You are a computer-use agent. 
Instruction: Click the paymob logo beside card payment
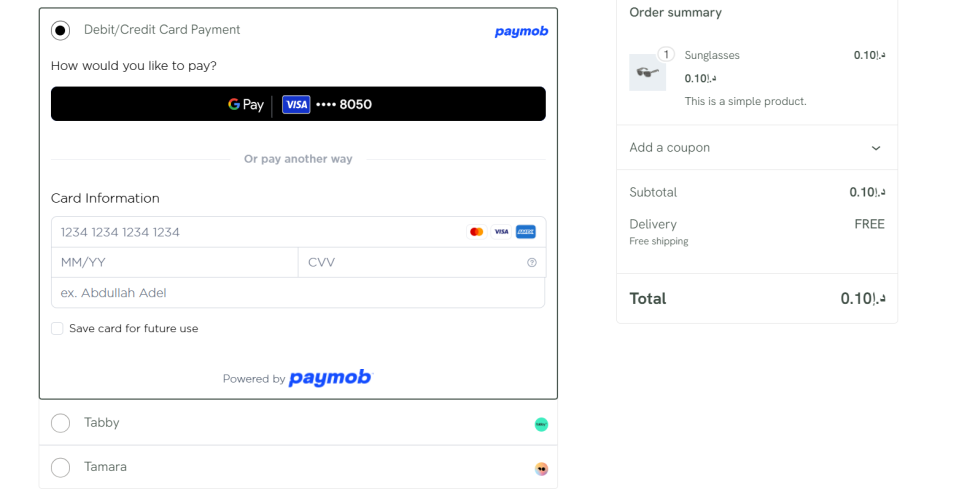521,31
